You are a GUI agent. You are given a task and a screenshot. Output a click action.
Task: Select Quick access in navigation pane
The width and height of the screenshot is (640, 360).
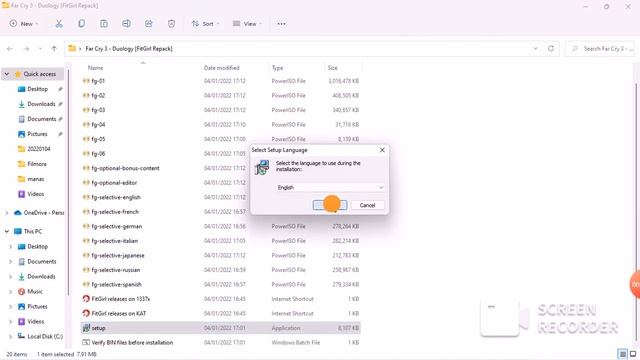pos(39,74)
